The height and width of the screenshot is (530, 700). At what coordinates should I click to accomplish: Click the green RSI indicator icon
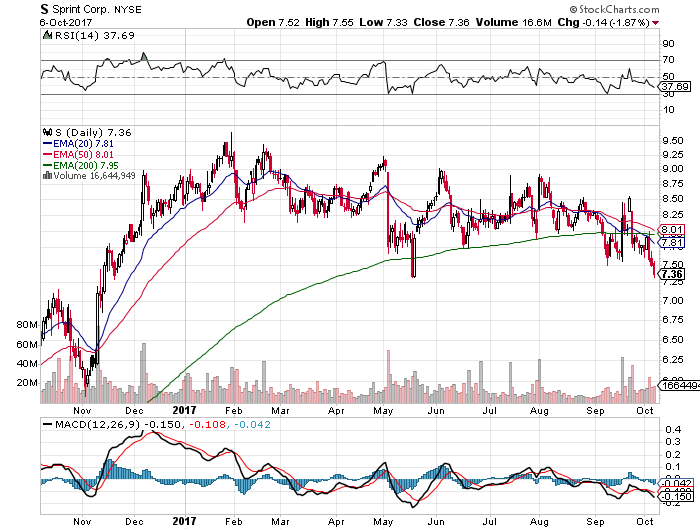click(x=47, y=35)
